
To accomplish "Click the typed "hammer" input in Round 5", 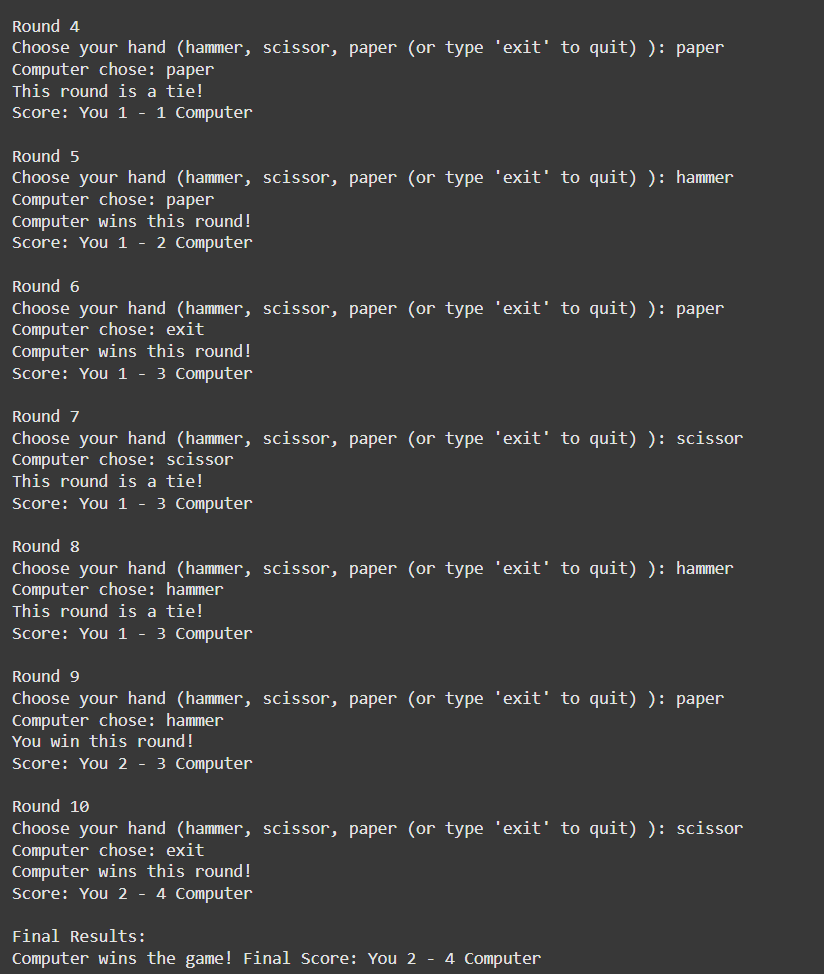I will point(704,178).
